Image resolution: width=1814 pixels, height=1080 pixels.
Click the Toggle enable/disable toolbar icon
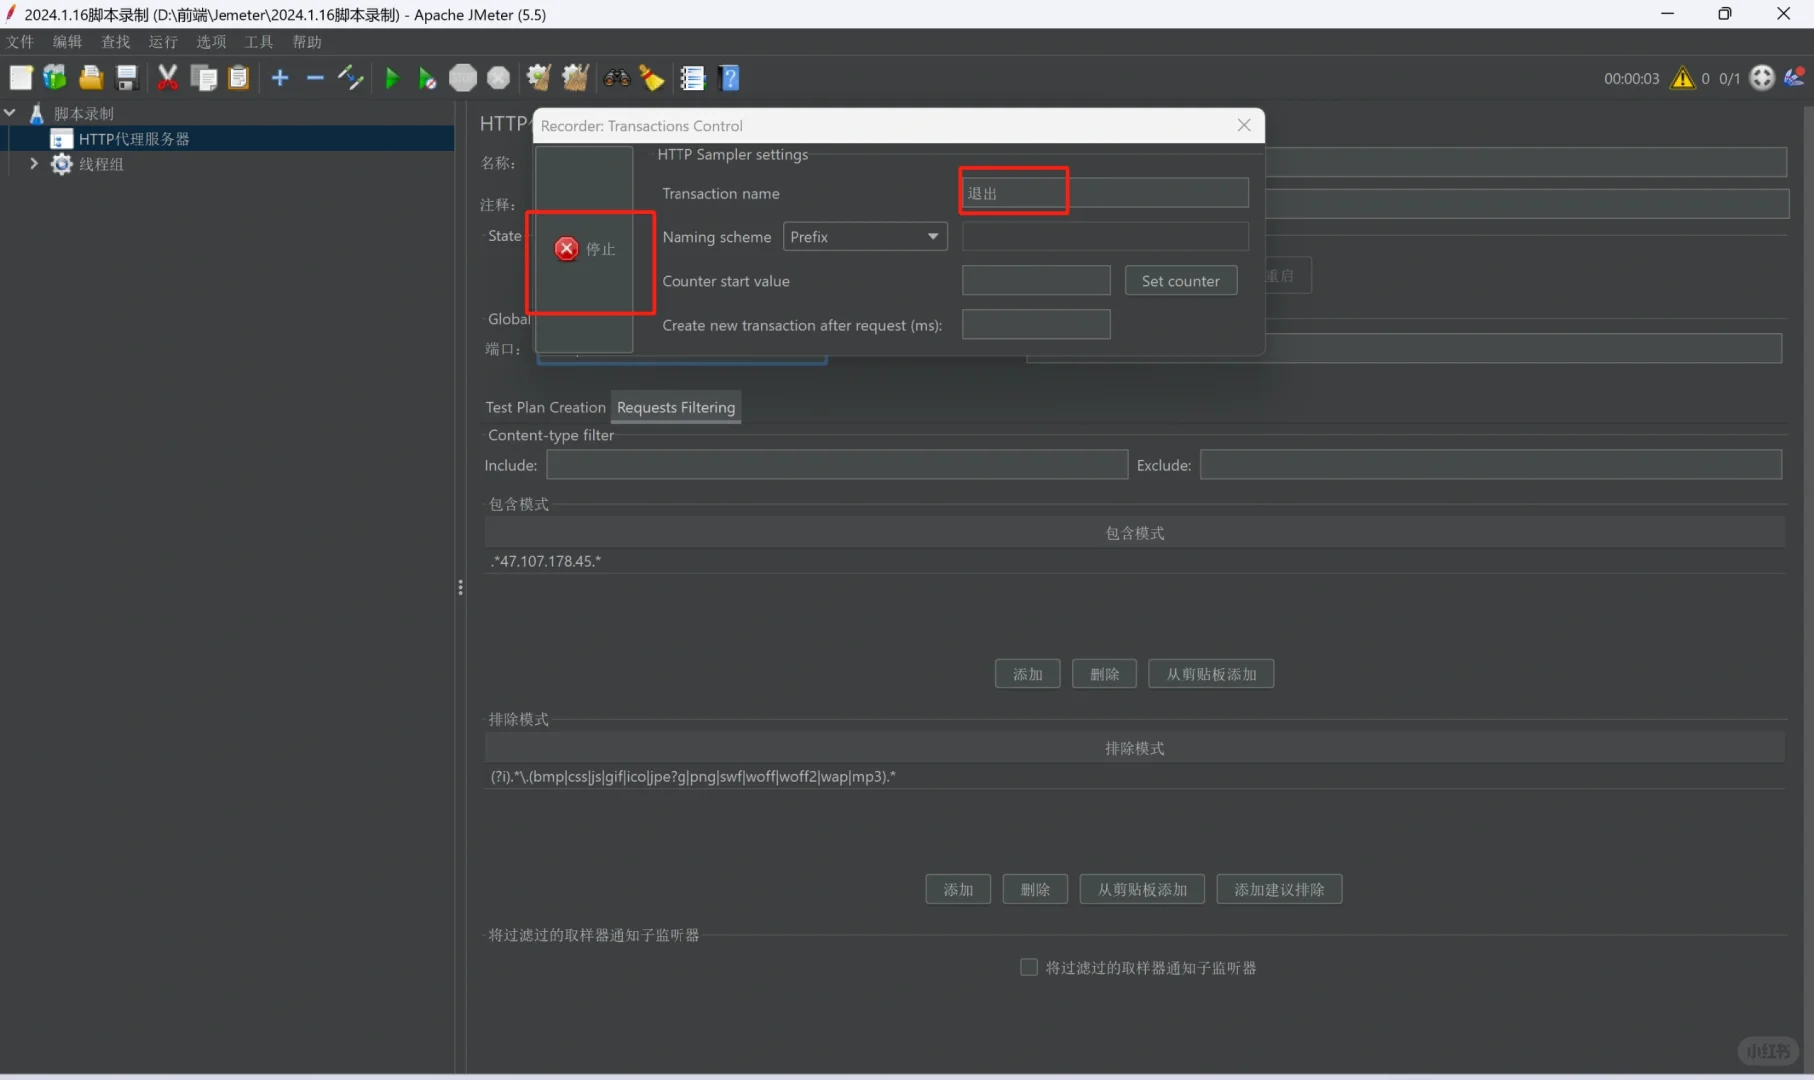coord(350,78)
